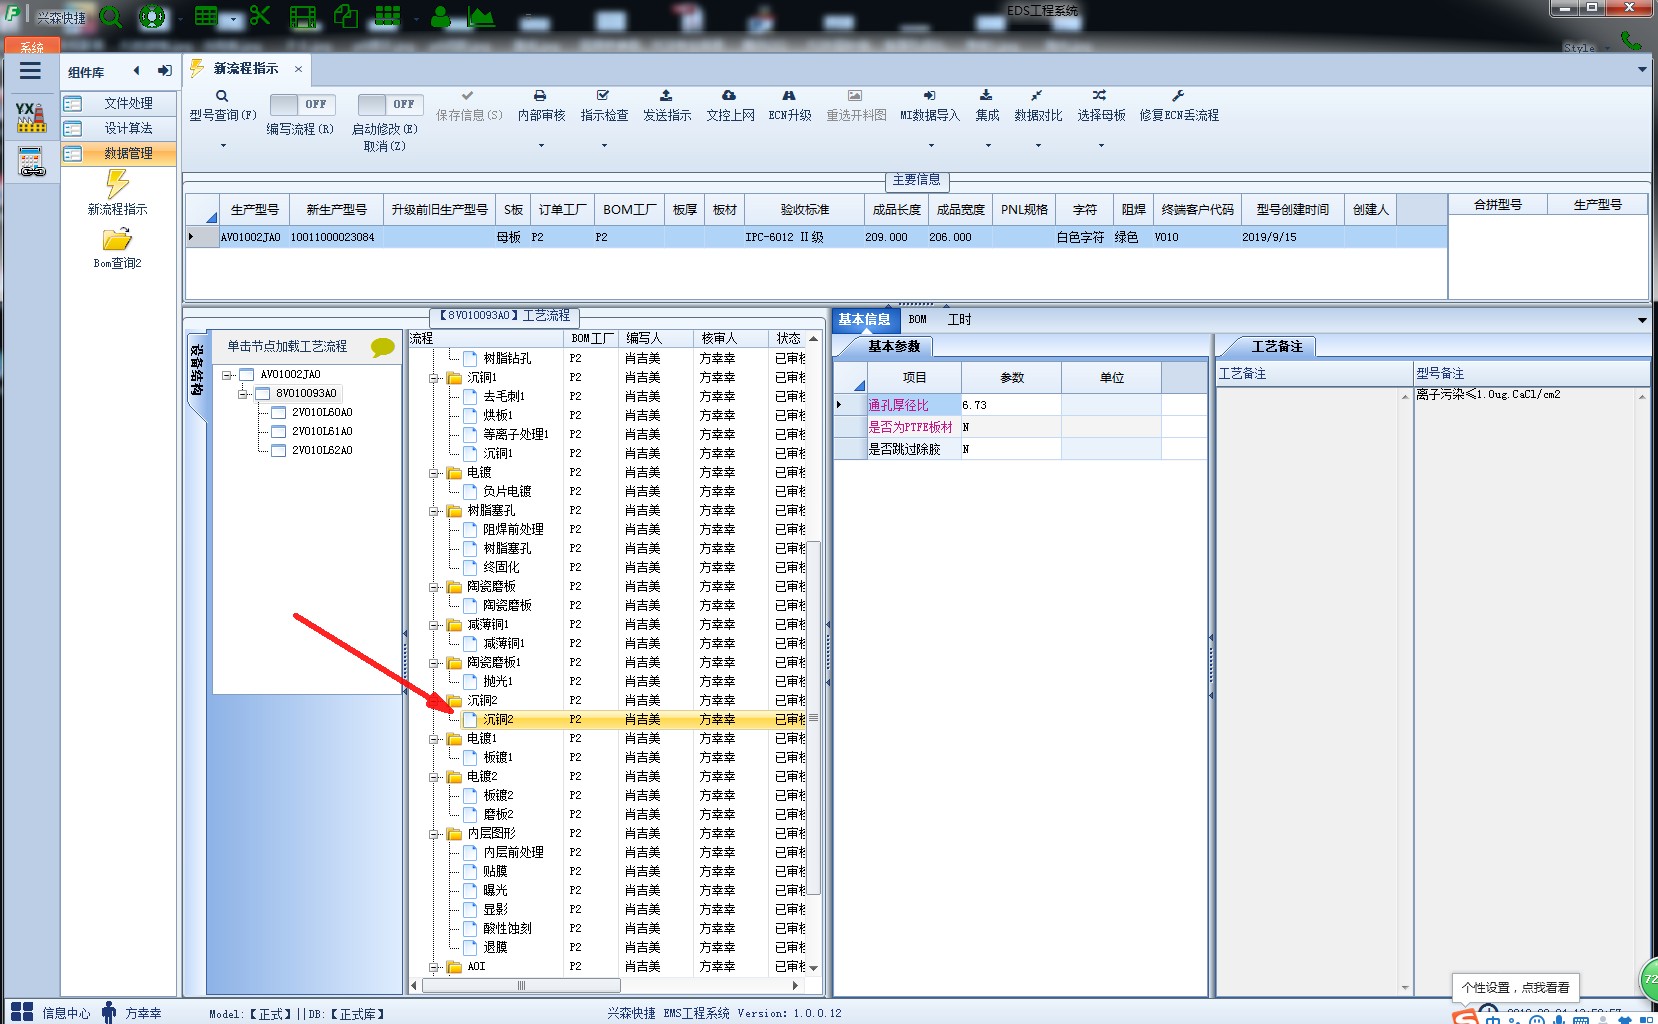Open 新流程指示 lightning icon in component library
Screen dimensions: 1658x1024
pyautogui.click(x=118, y=185)
